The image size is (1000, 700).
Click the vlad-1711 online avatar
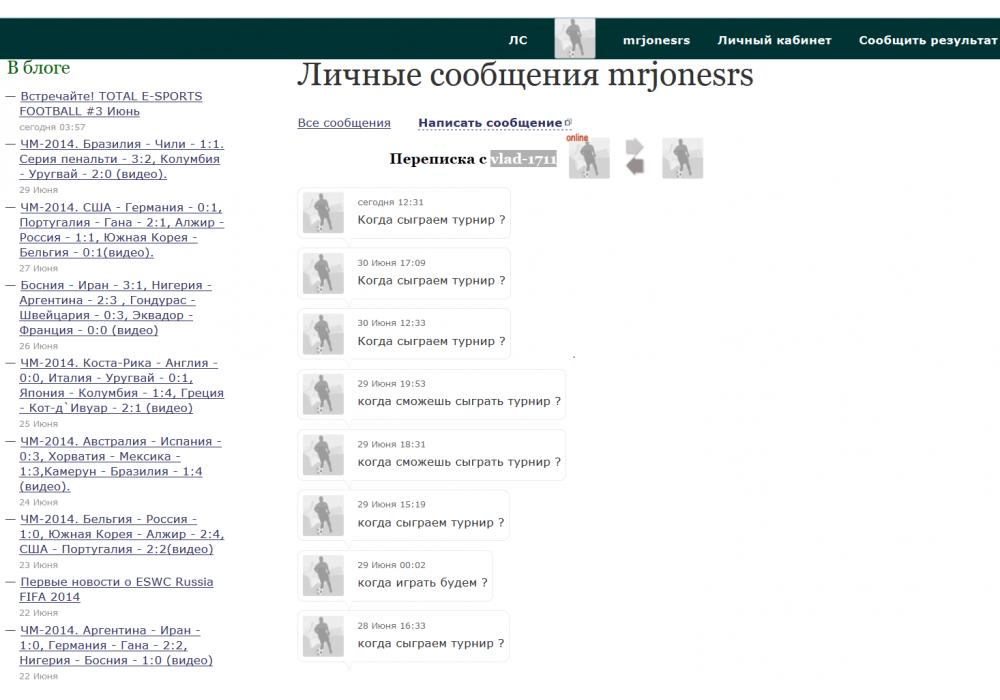point(588,159)
